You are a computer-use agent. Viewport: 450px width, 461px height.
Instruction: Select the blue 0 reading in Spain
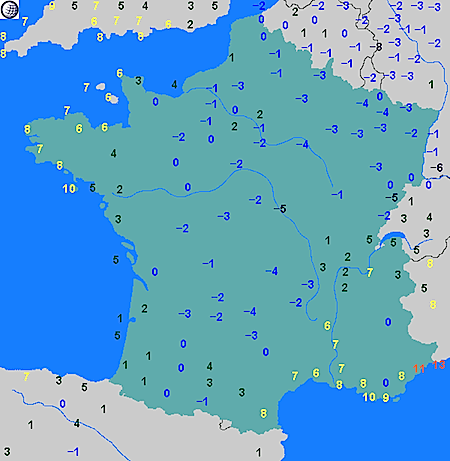pos(62,404)
